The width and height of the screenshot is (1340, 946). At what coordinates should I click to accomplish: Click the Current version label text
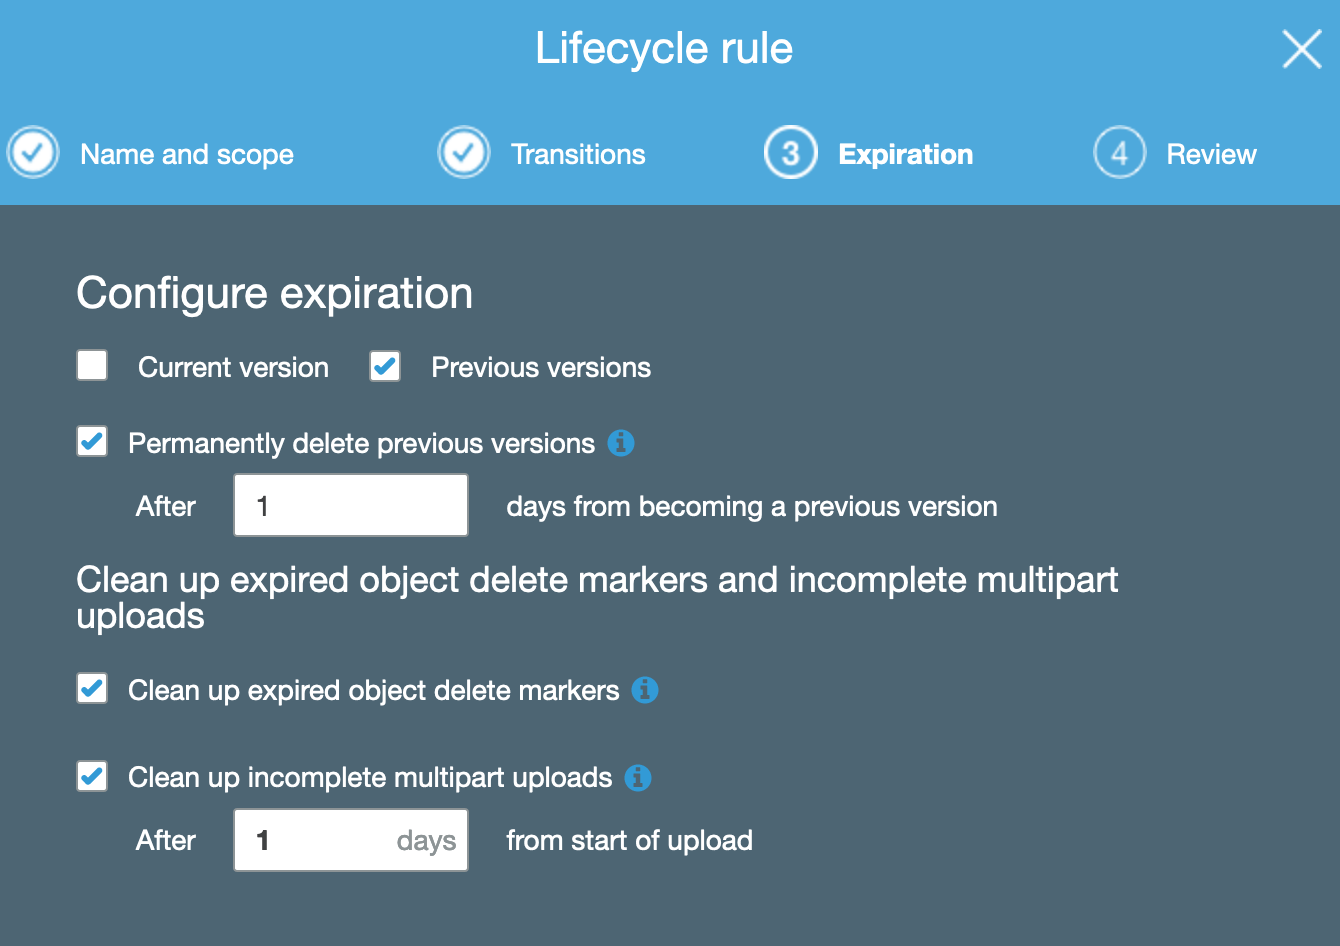tap(233, 367)
